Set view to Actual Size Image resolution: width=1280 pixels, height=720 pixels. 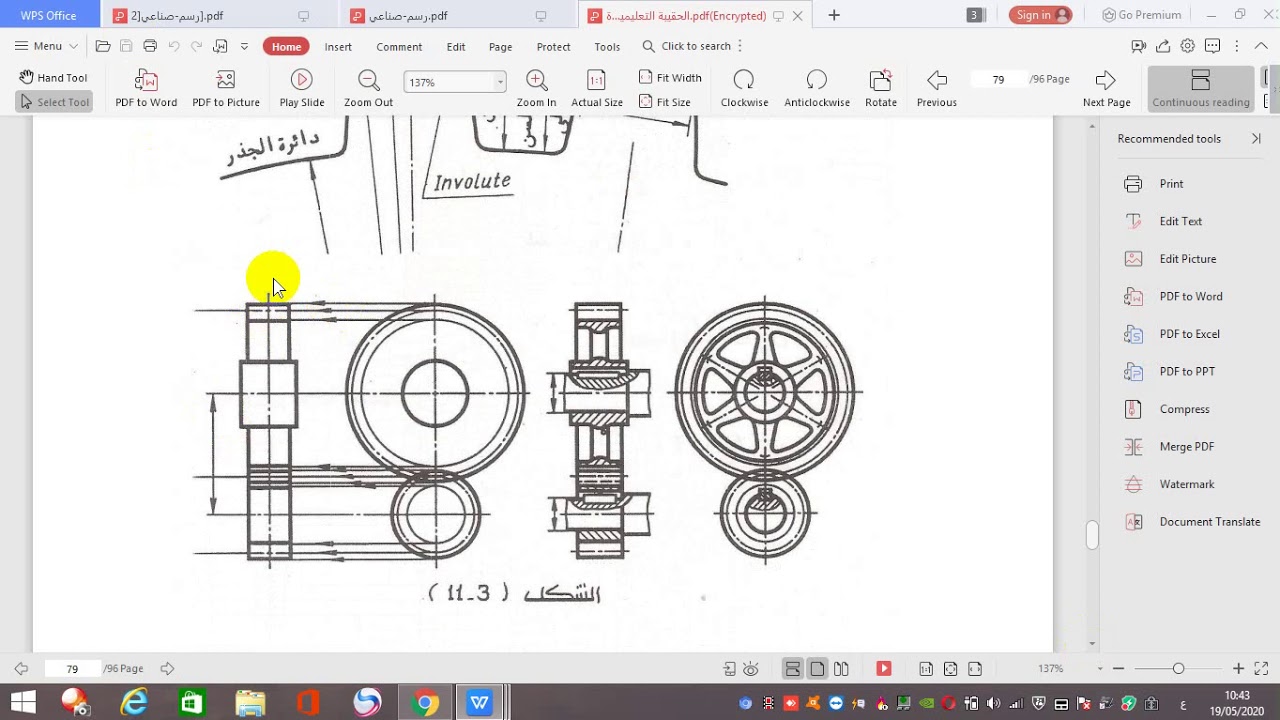pos(597,88)
